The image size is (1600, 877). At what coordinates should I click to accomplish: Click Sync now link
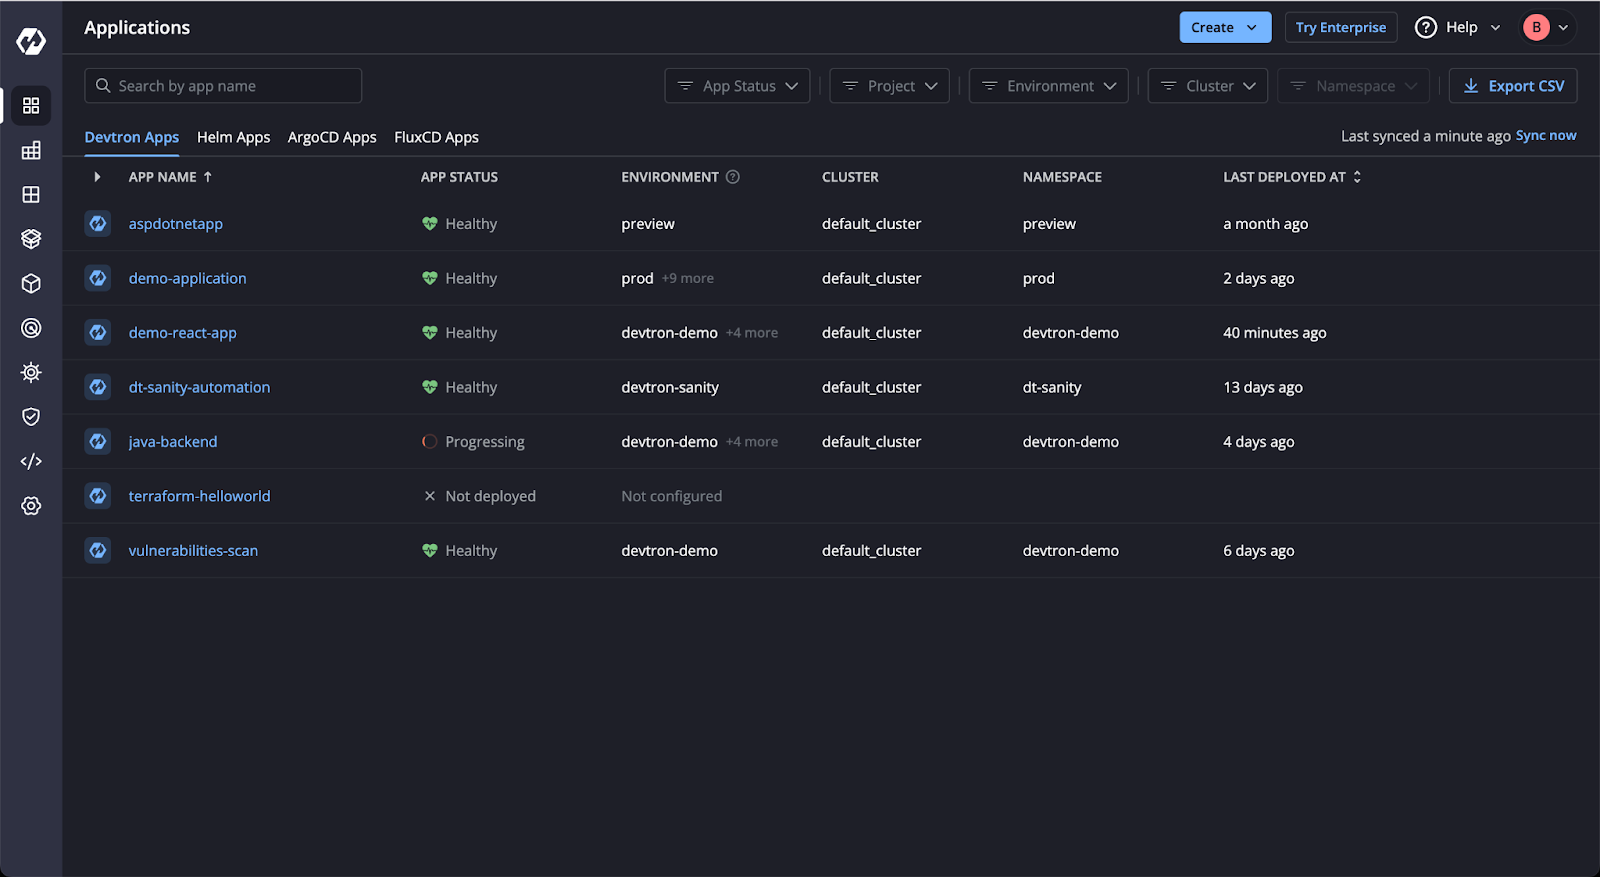[1546, 136]
